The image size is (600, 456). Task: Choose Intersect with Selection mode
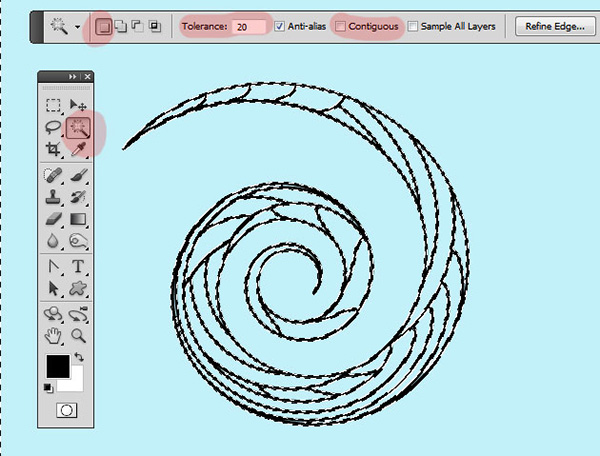155,26
